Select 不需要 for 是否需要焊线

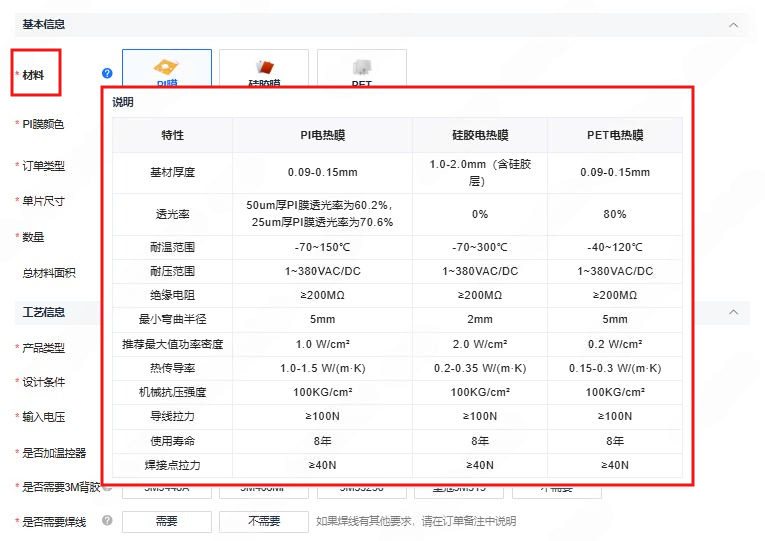point(264,521)
